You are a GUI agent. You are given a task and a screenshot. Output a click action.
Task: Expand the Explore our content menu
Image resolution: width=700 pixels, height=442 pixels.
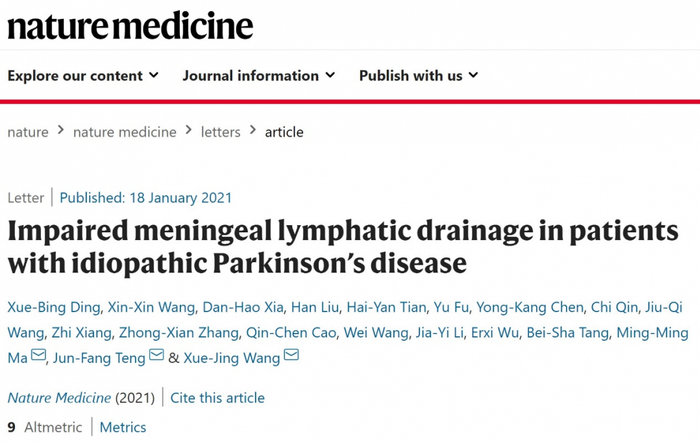click(83, 75)
